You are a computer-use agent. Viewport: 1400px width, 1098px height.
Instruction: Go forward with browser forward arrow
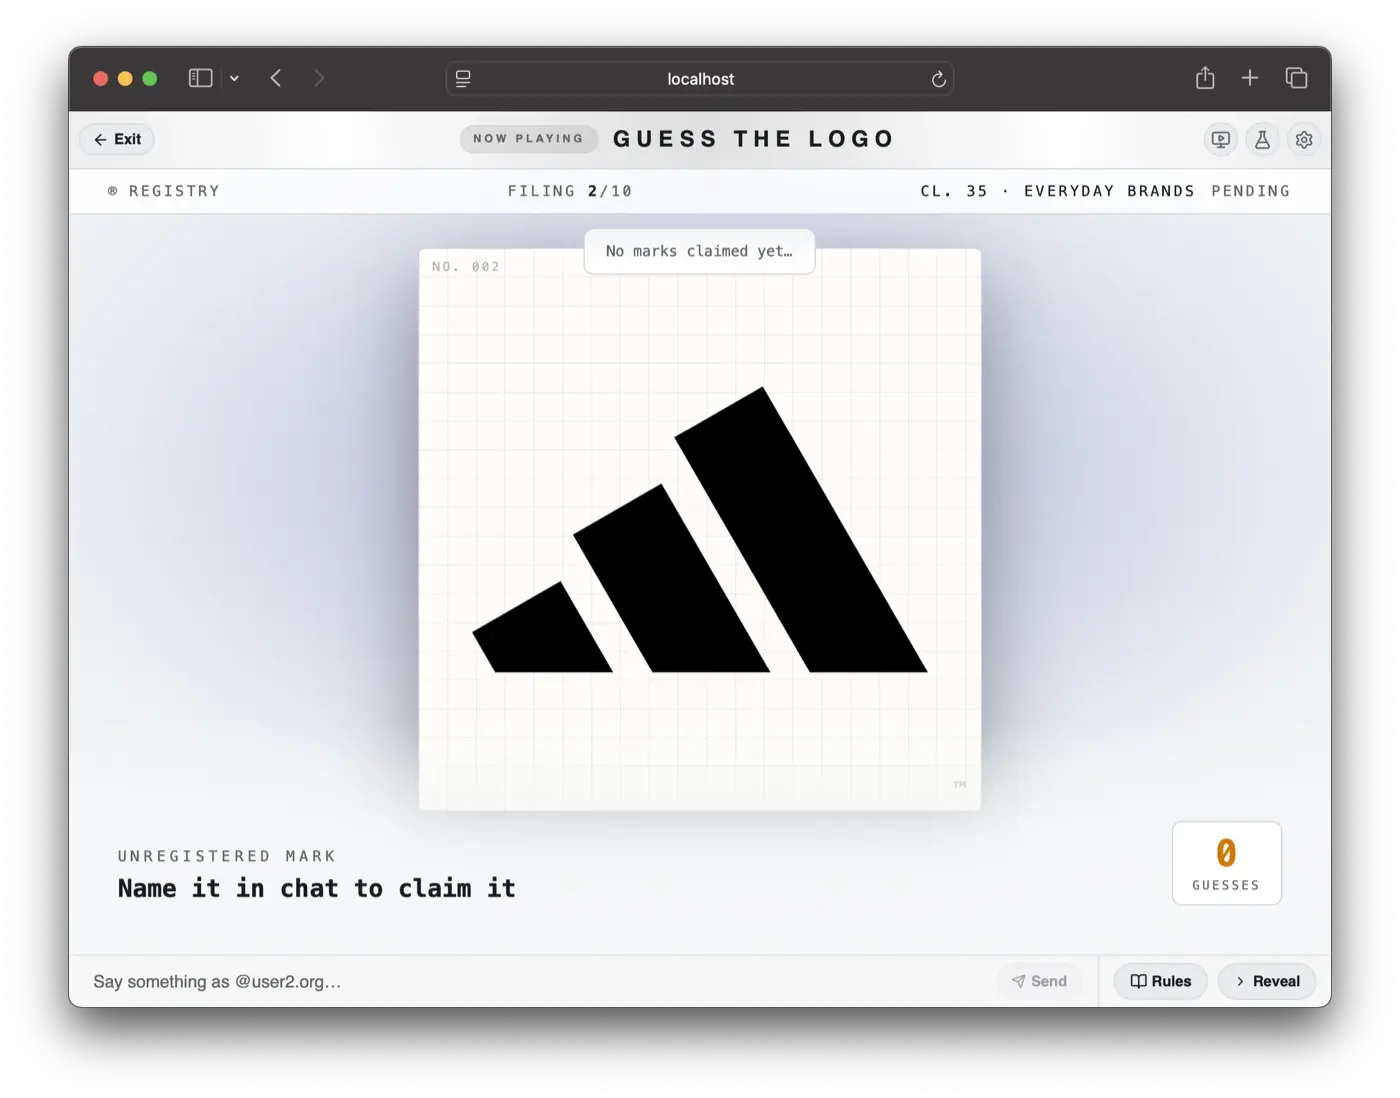coord(319,78)
